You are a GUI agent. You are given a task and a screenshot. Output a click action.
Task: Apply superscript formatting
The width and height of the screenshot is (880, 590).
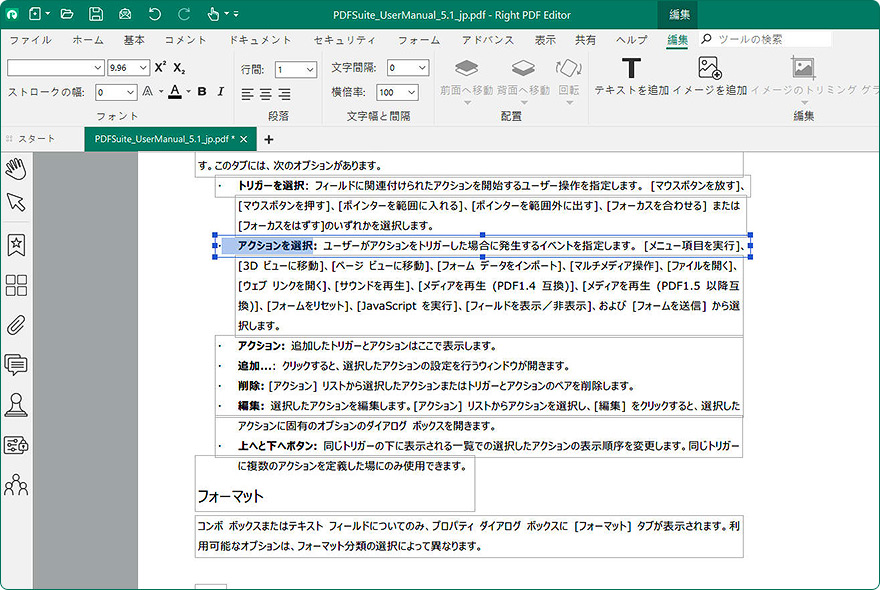161,67
